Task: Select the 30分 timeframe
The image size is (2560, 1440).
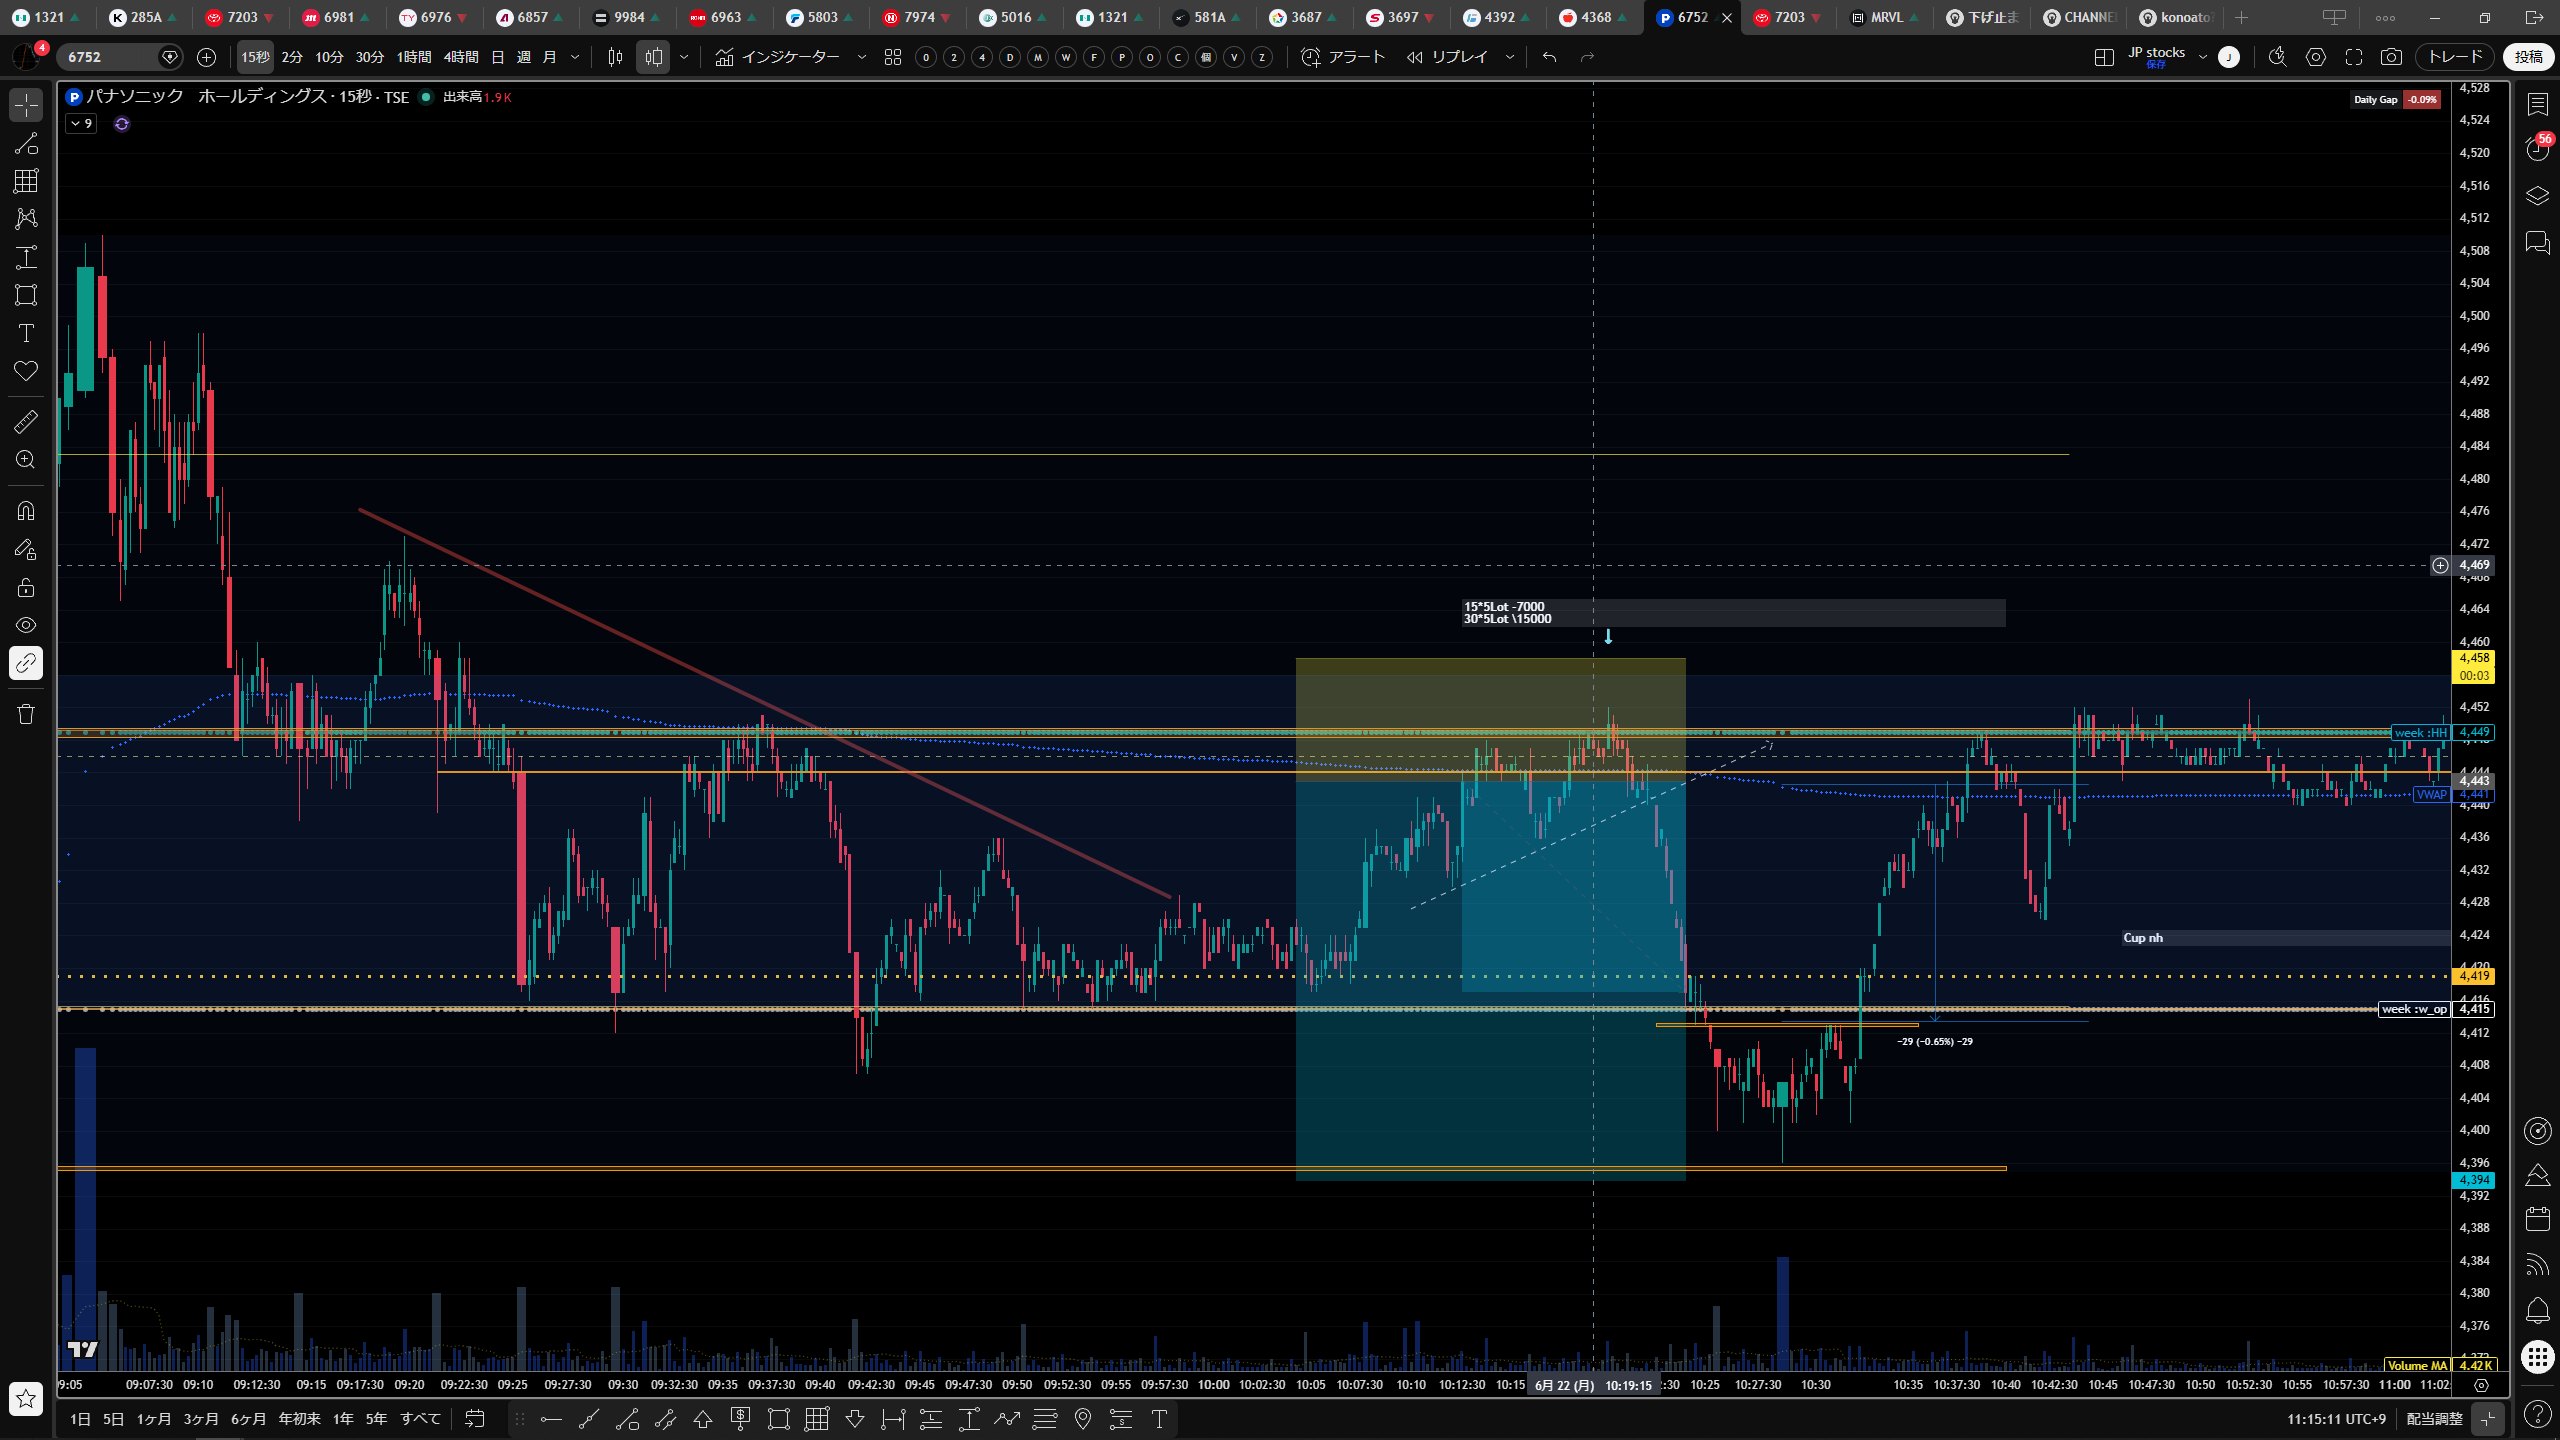Action: click(369, 57)
